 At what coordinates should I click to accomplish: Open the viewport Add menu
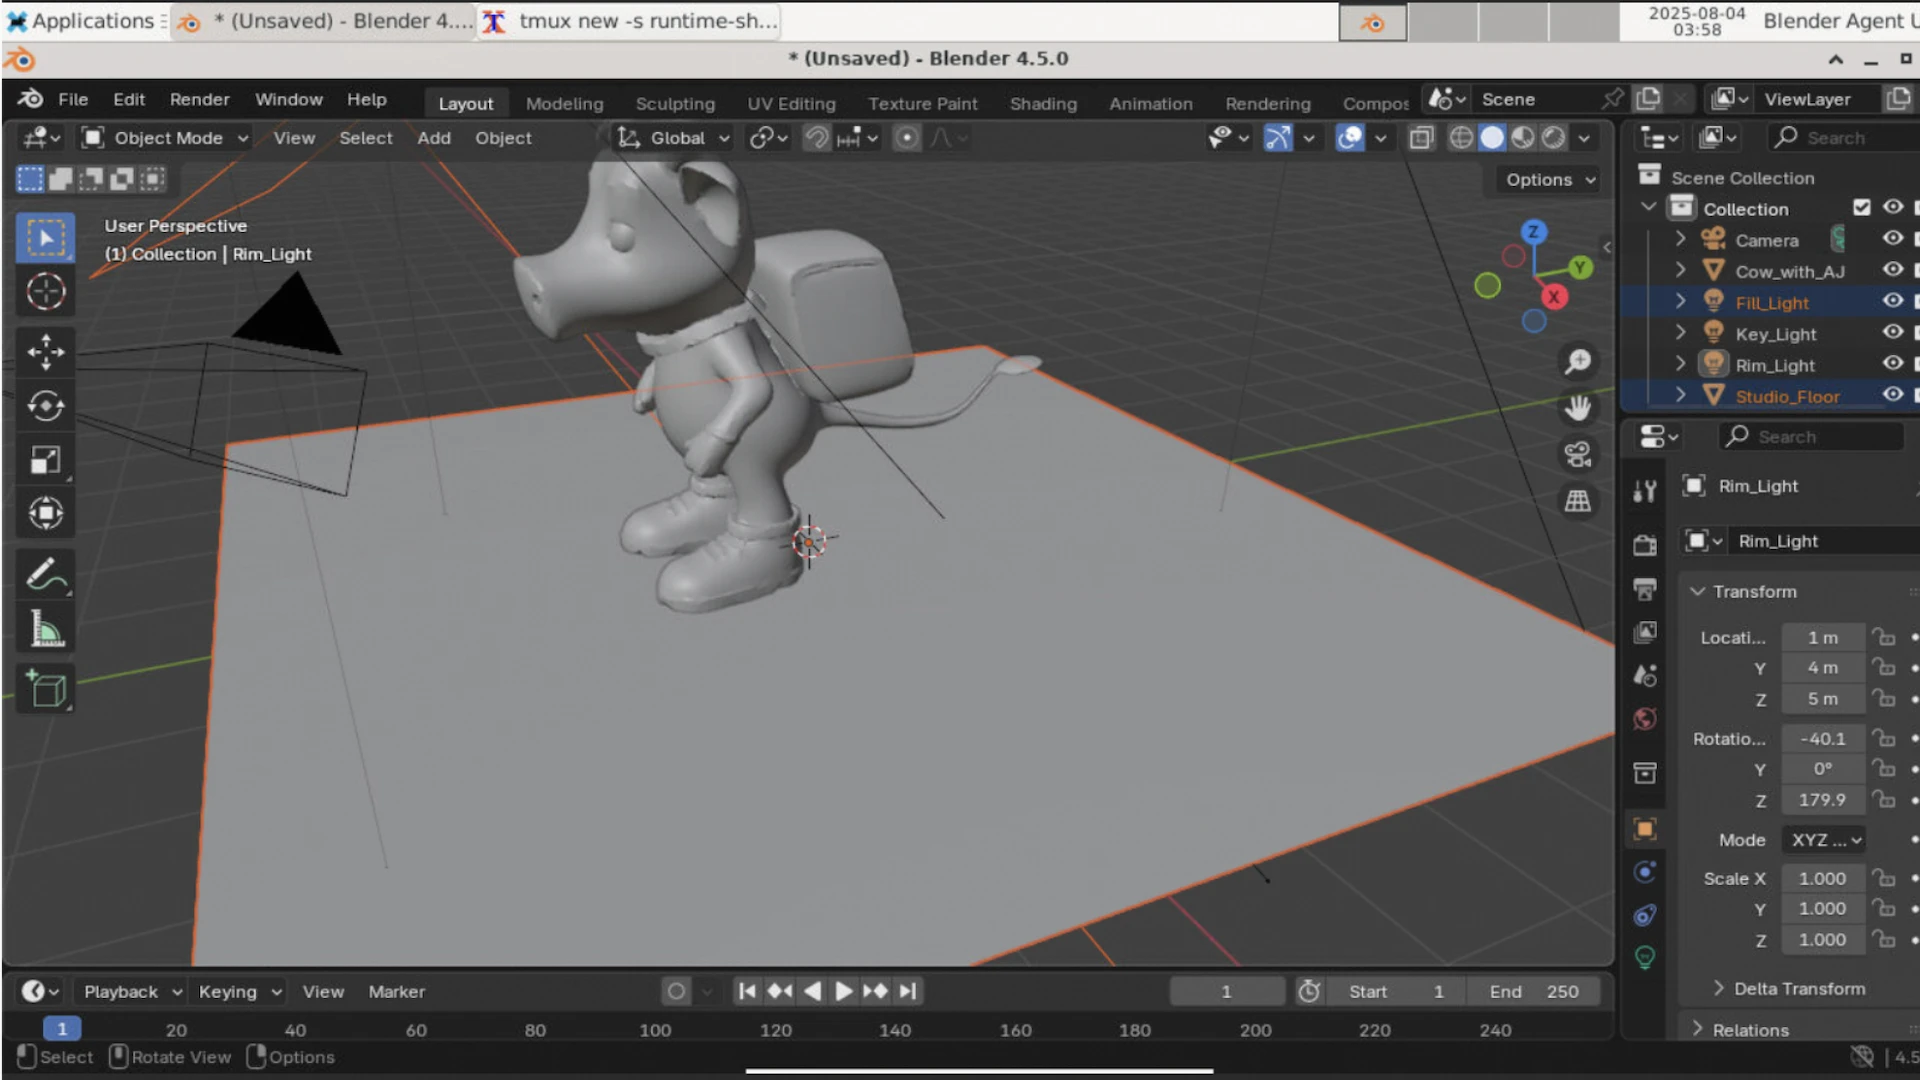[x=433, y=138]
